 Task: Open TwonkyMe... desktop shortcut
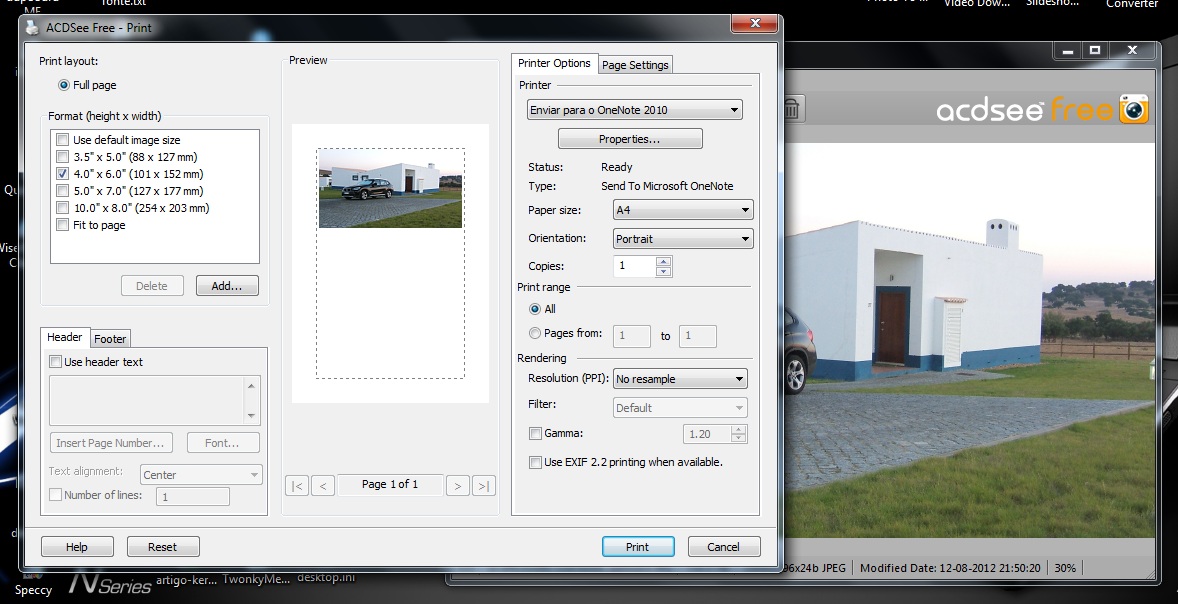pyautogui.click(x=255, y=579)
